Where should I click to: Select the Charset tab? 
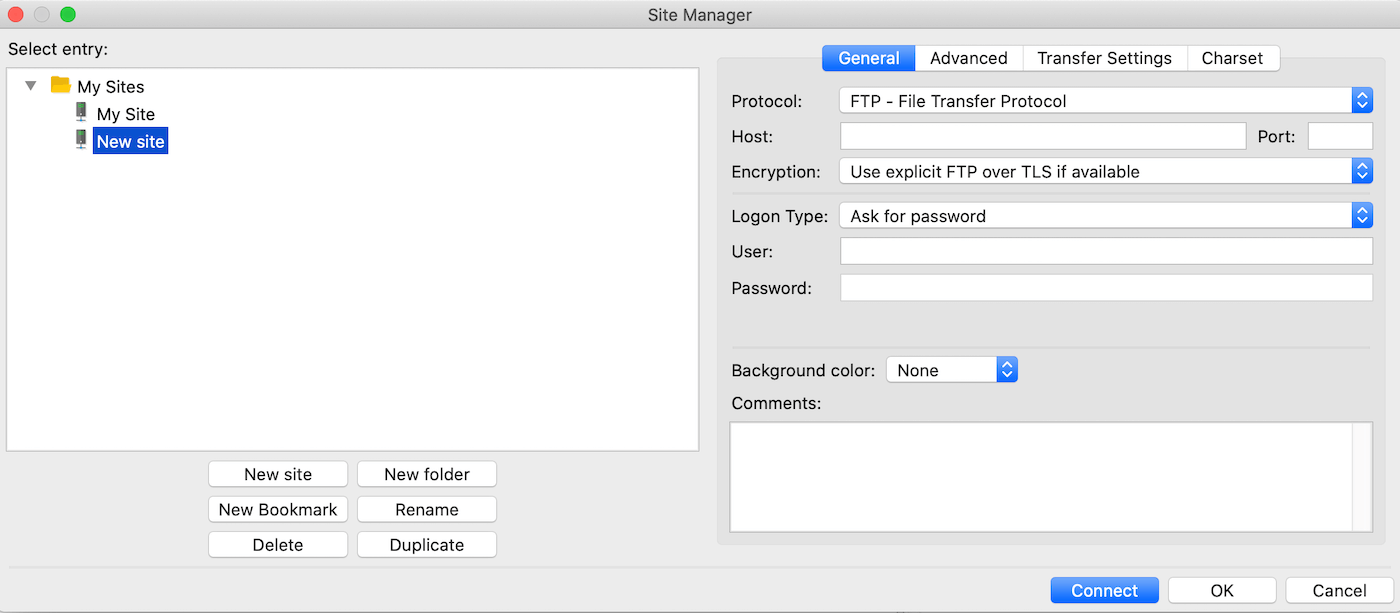(x=1233, y=57)
